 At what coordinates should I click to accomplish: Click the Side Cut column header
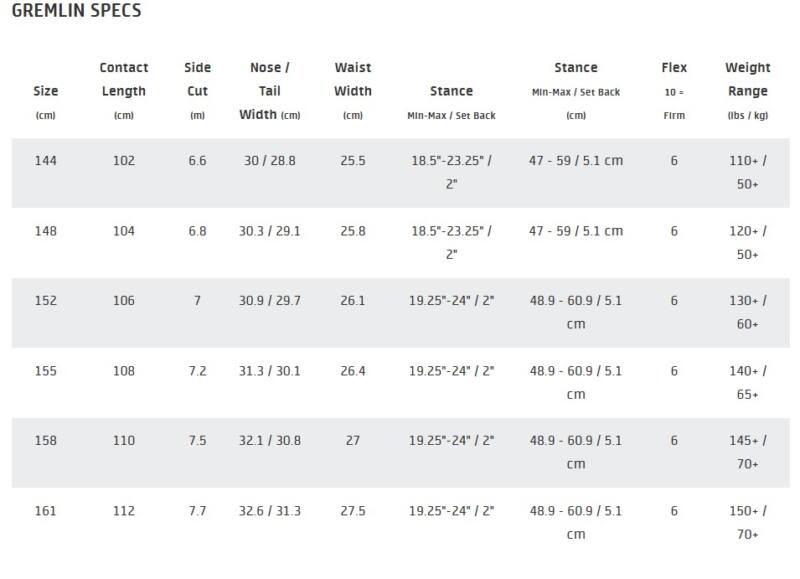[x=198, y=79]
